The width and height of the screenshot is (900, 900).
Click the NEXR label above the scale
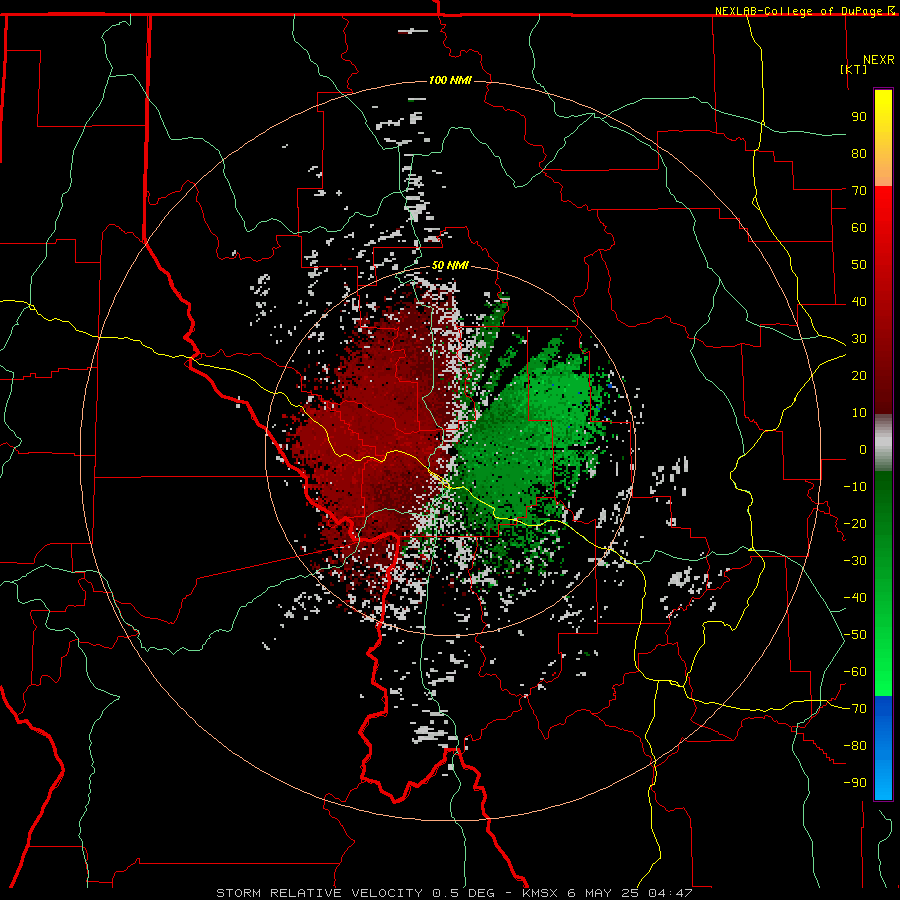coord(879,60)
